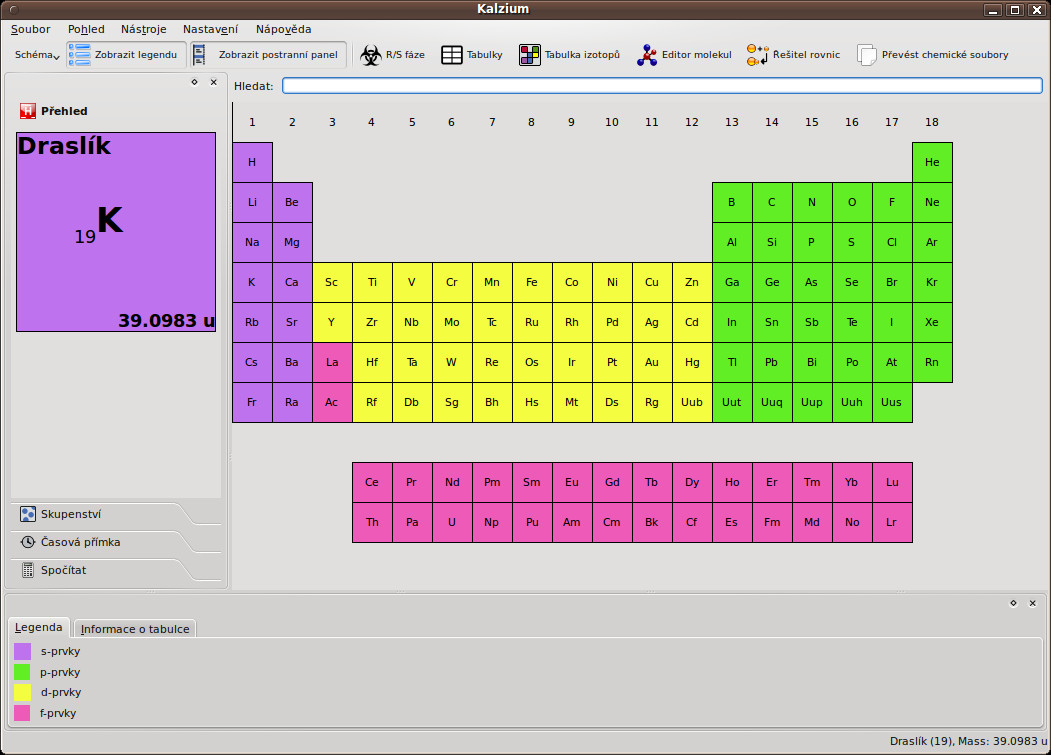Click the Přehled panel red H icon
The image size is (1051, 755).
[27, 111]
